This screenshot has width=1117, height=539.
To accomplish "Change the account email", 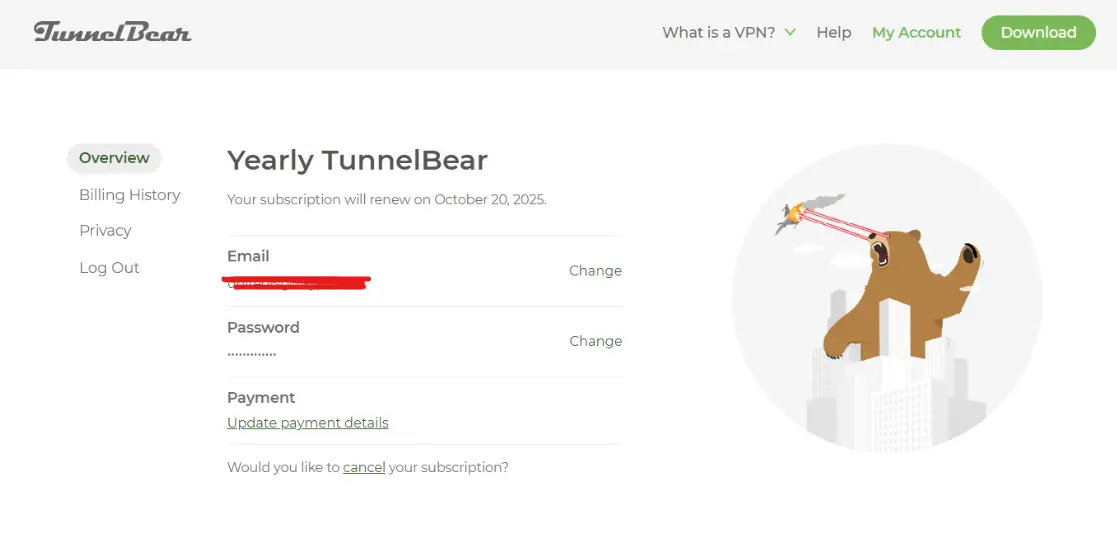I will [x=596, y=271].
